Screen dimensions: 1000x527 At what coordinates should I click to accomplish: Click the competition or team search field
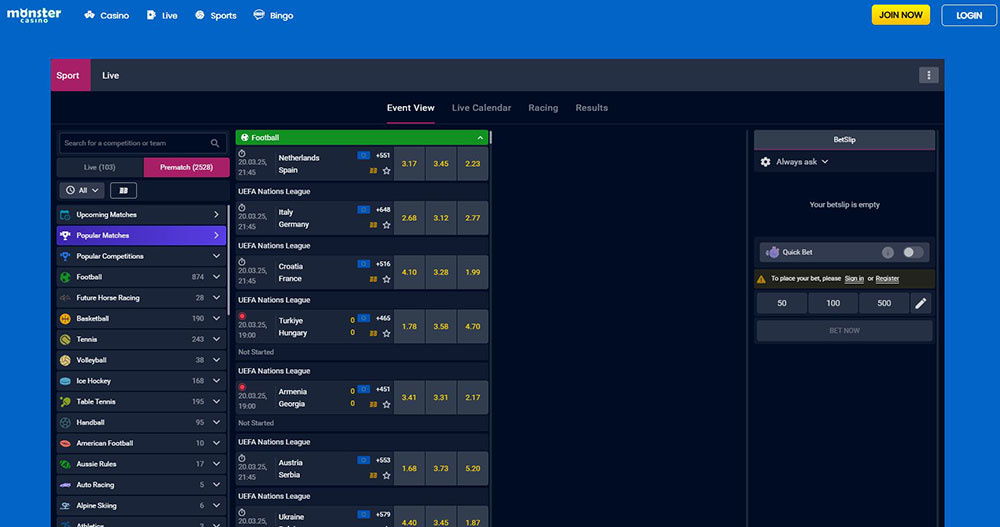point(143,144)
